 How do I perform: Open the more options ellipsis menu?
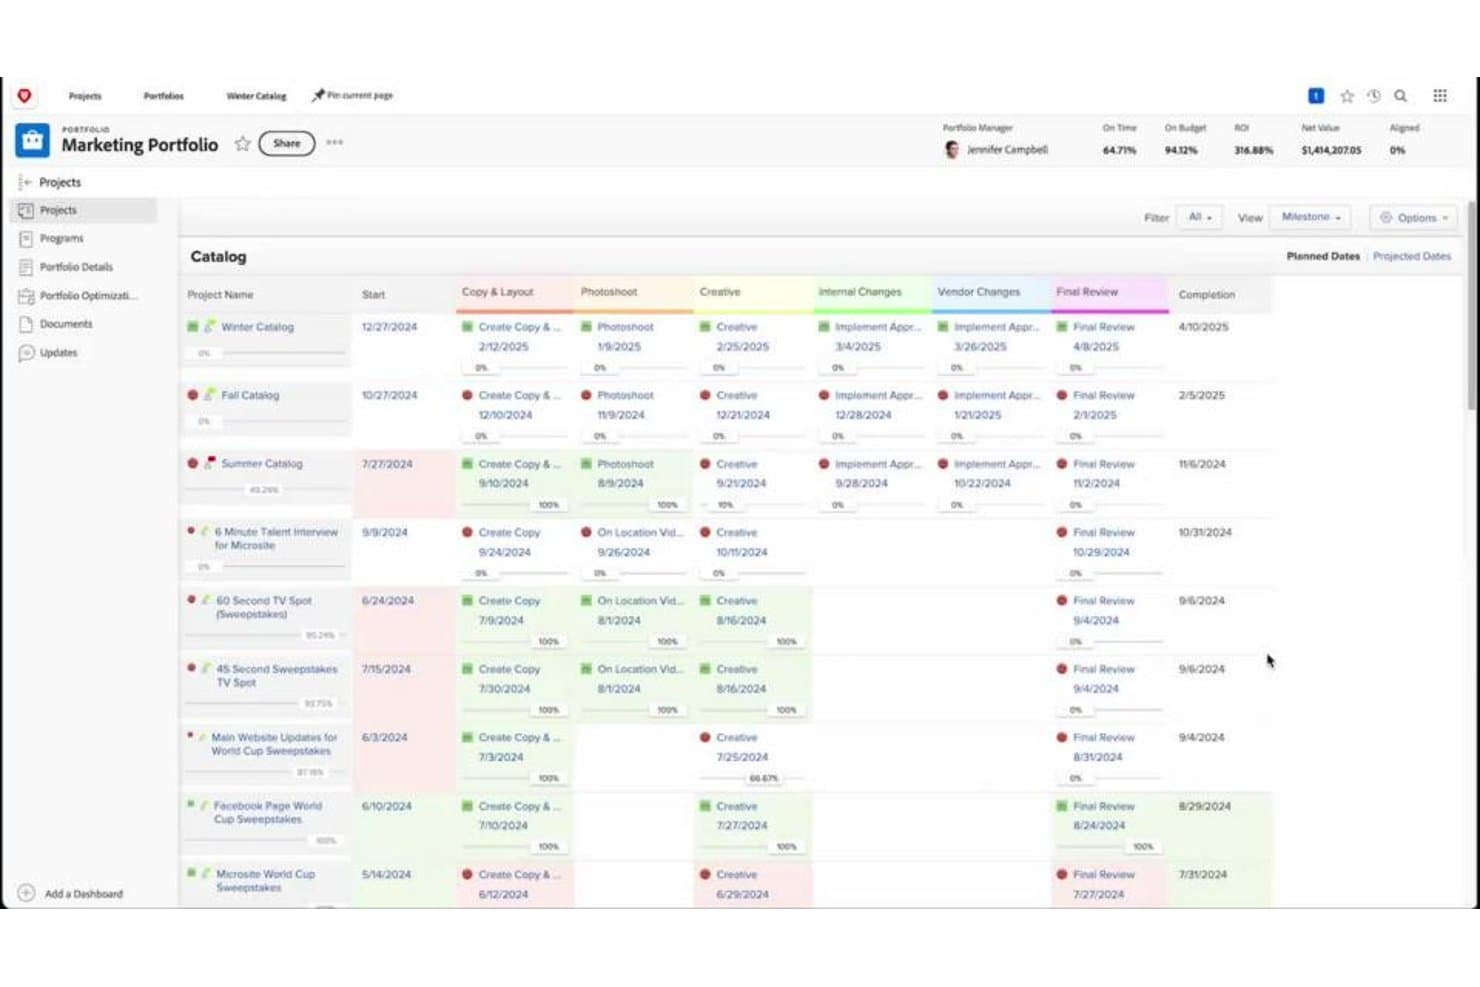point(335,143)
